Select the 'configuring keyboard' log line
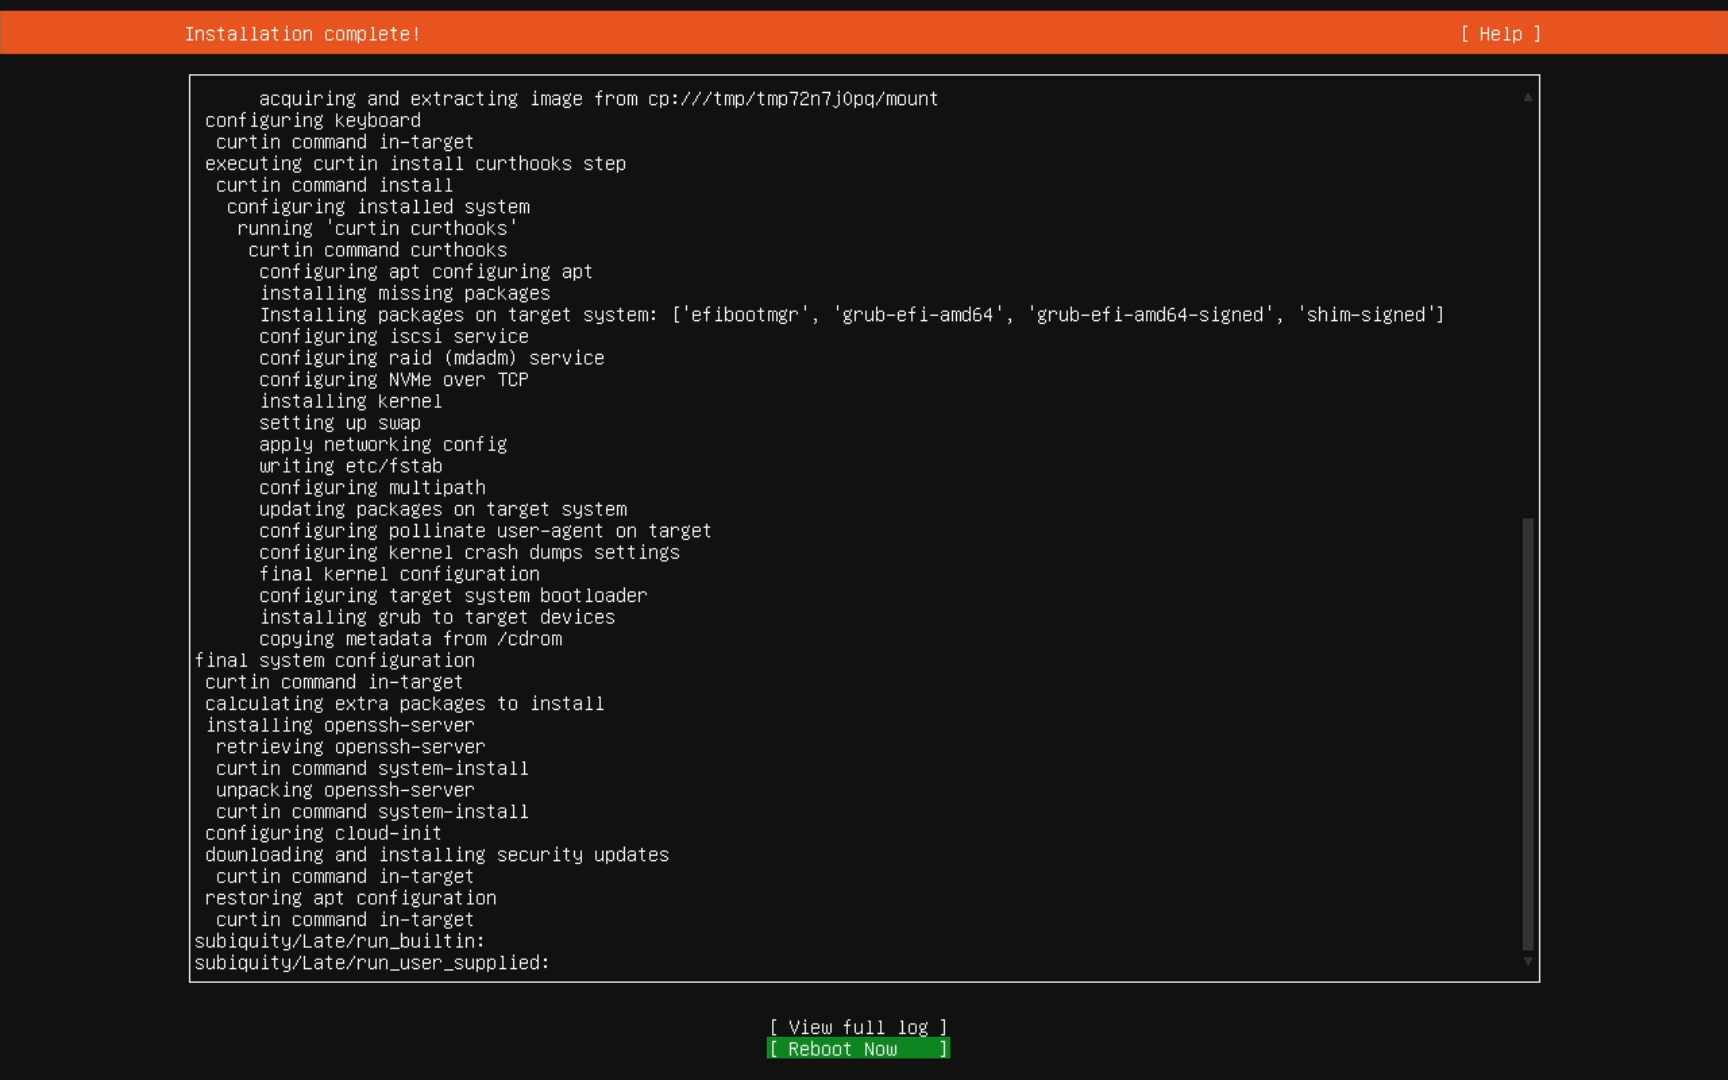The image size is (1728, 1080). (313, 120)
